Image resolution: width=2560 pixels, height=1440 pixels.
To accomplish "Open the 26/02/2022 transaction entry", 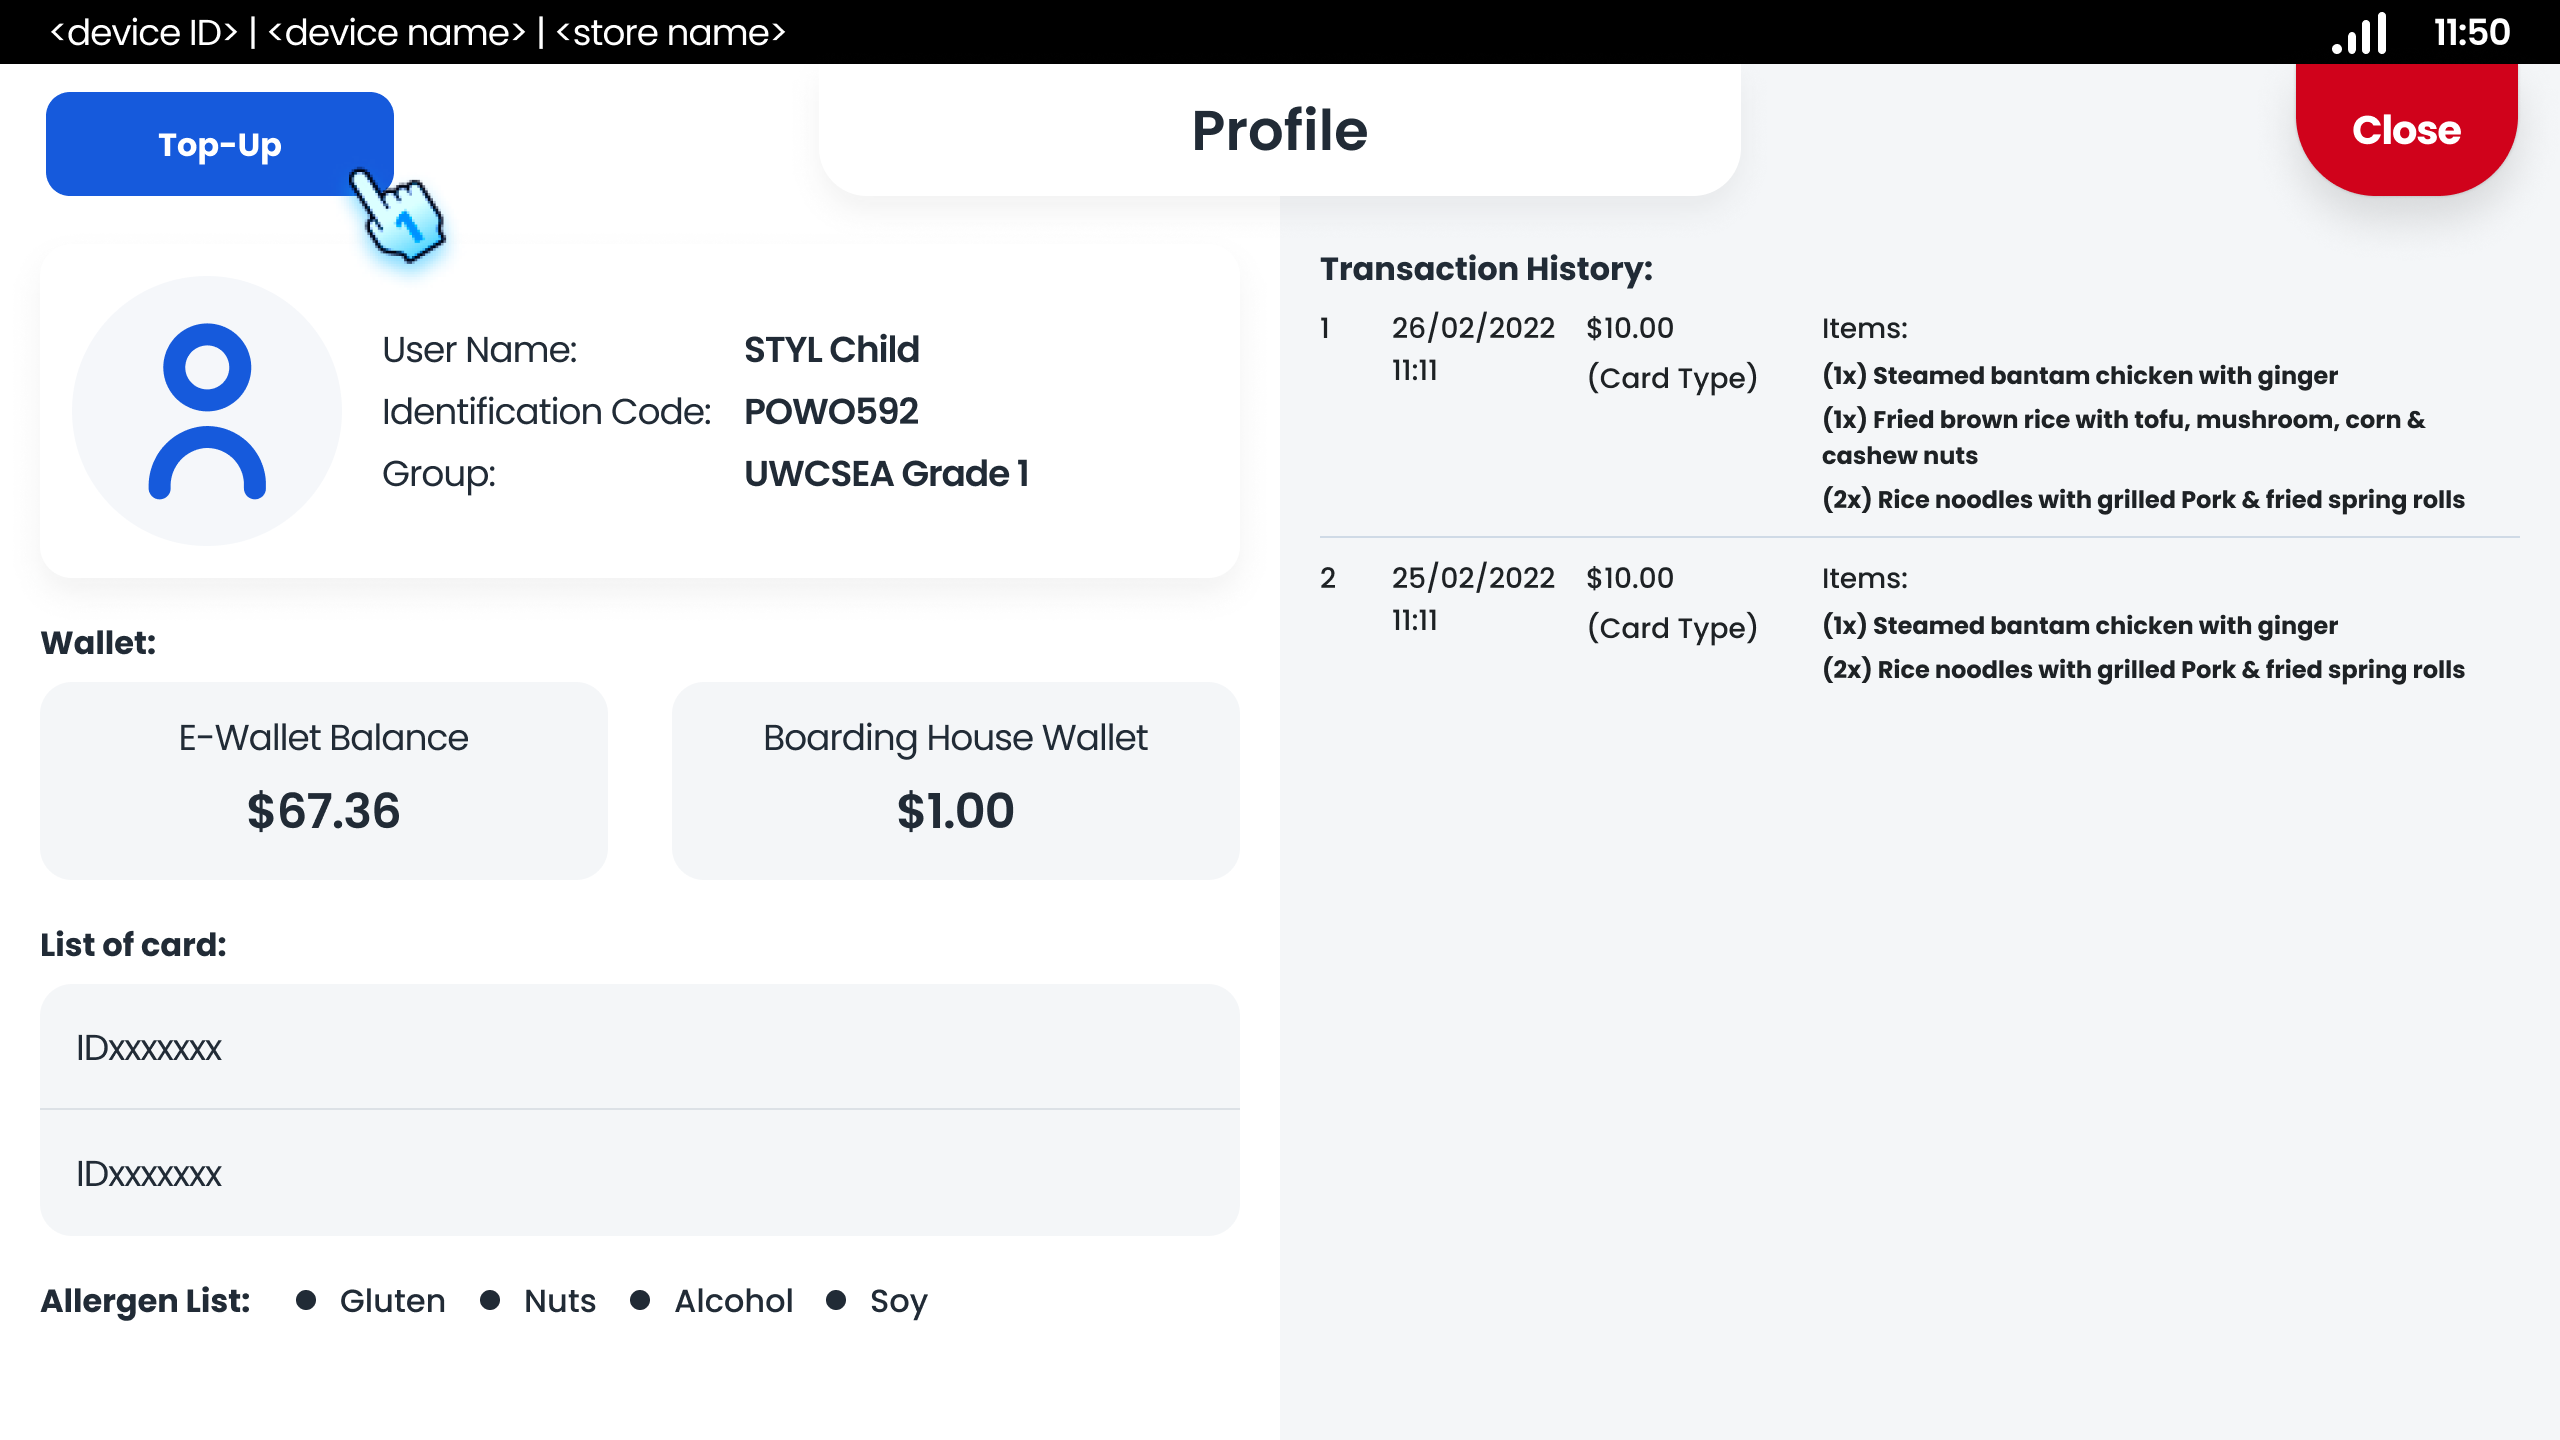I will 1472,328.
